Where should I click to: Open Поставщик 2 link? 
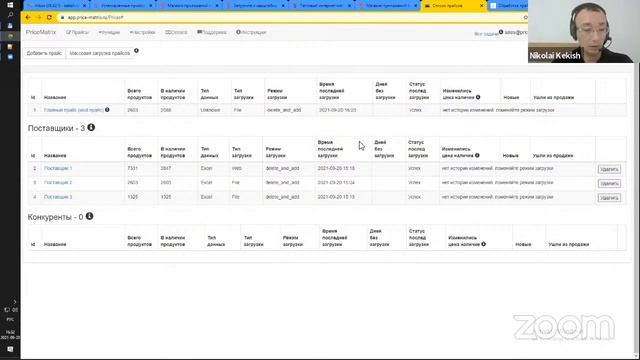coord(58,182)
